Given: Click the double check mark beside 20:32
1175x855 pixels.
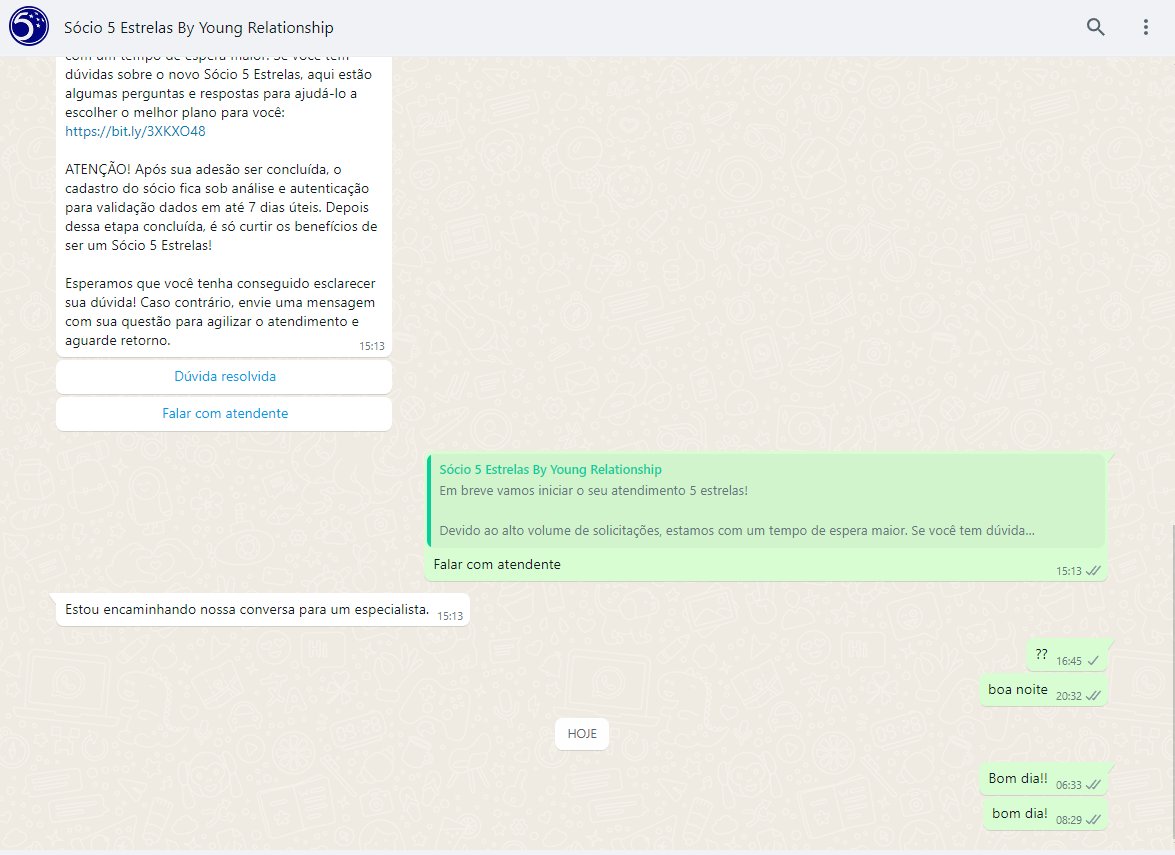Looking at the screenshot, I should (1093, 696).
